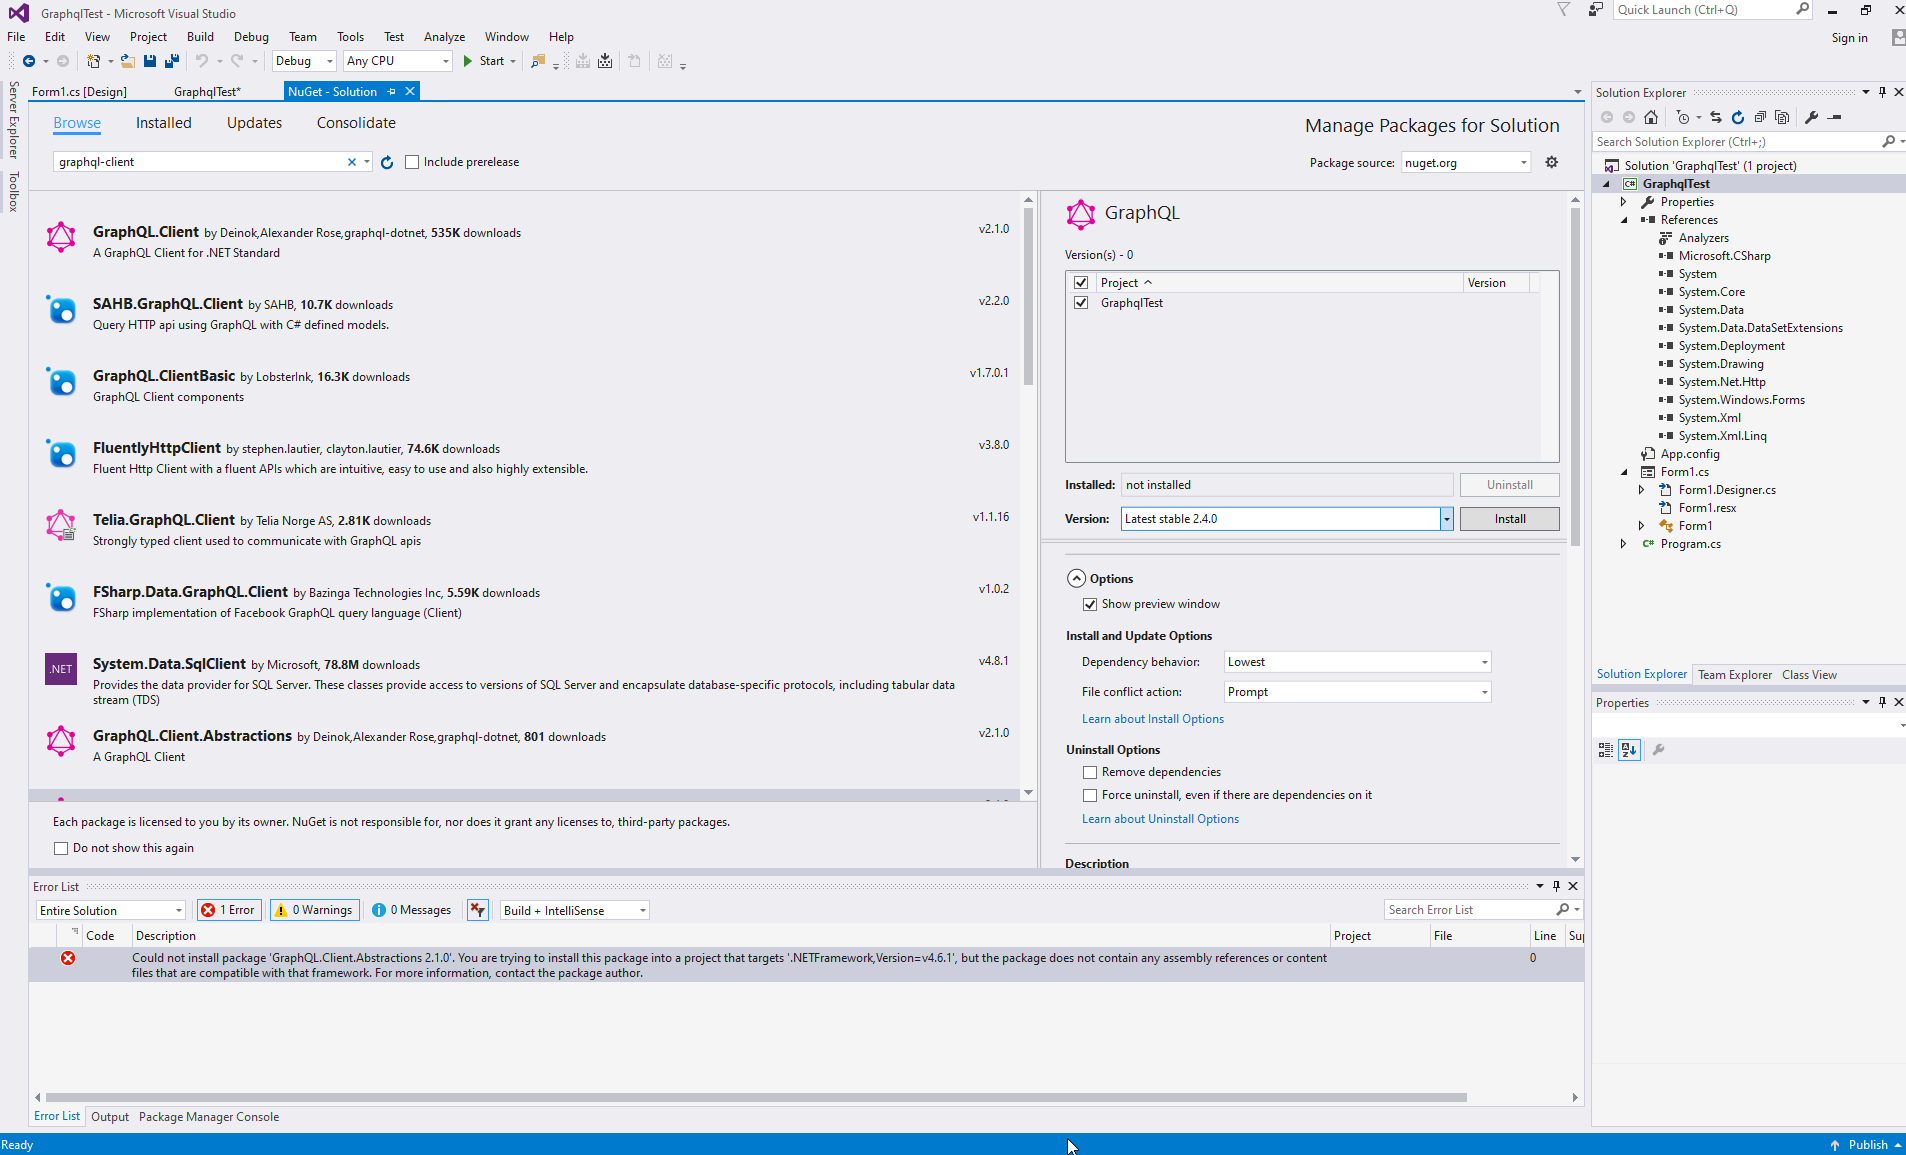Uncheck Show preview window option

pyautogui.click(x=1090, y=604)
